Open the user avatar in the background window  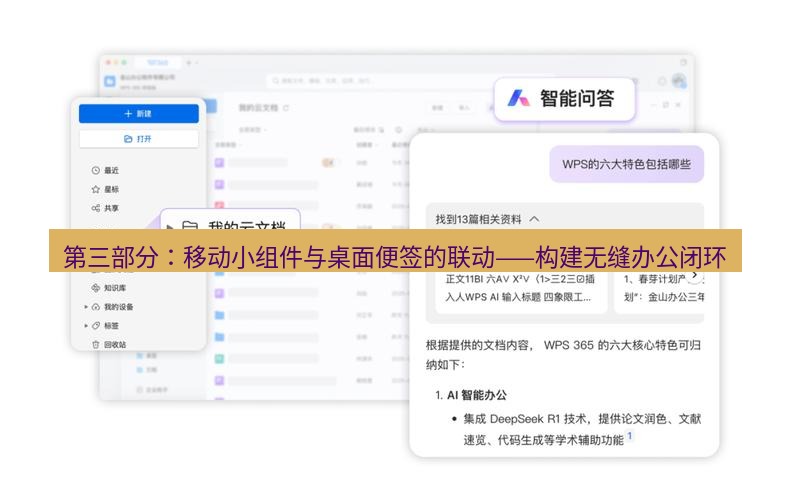point(679,81)
